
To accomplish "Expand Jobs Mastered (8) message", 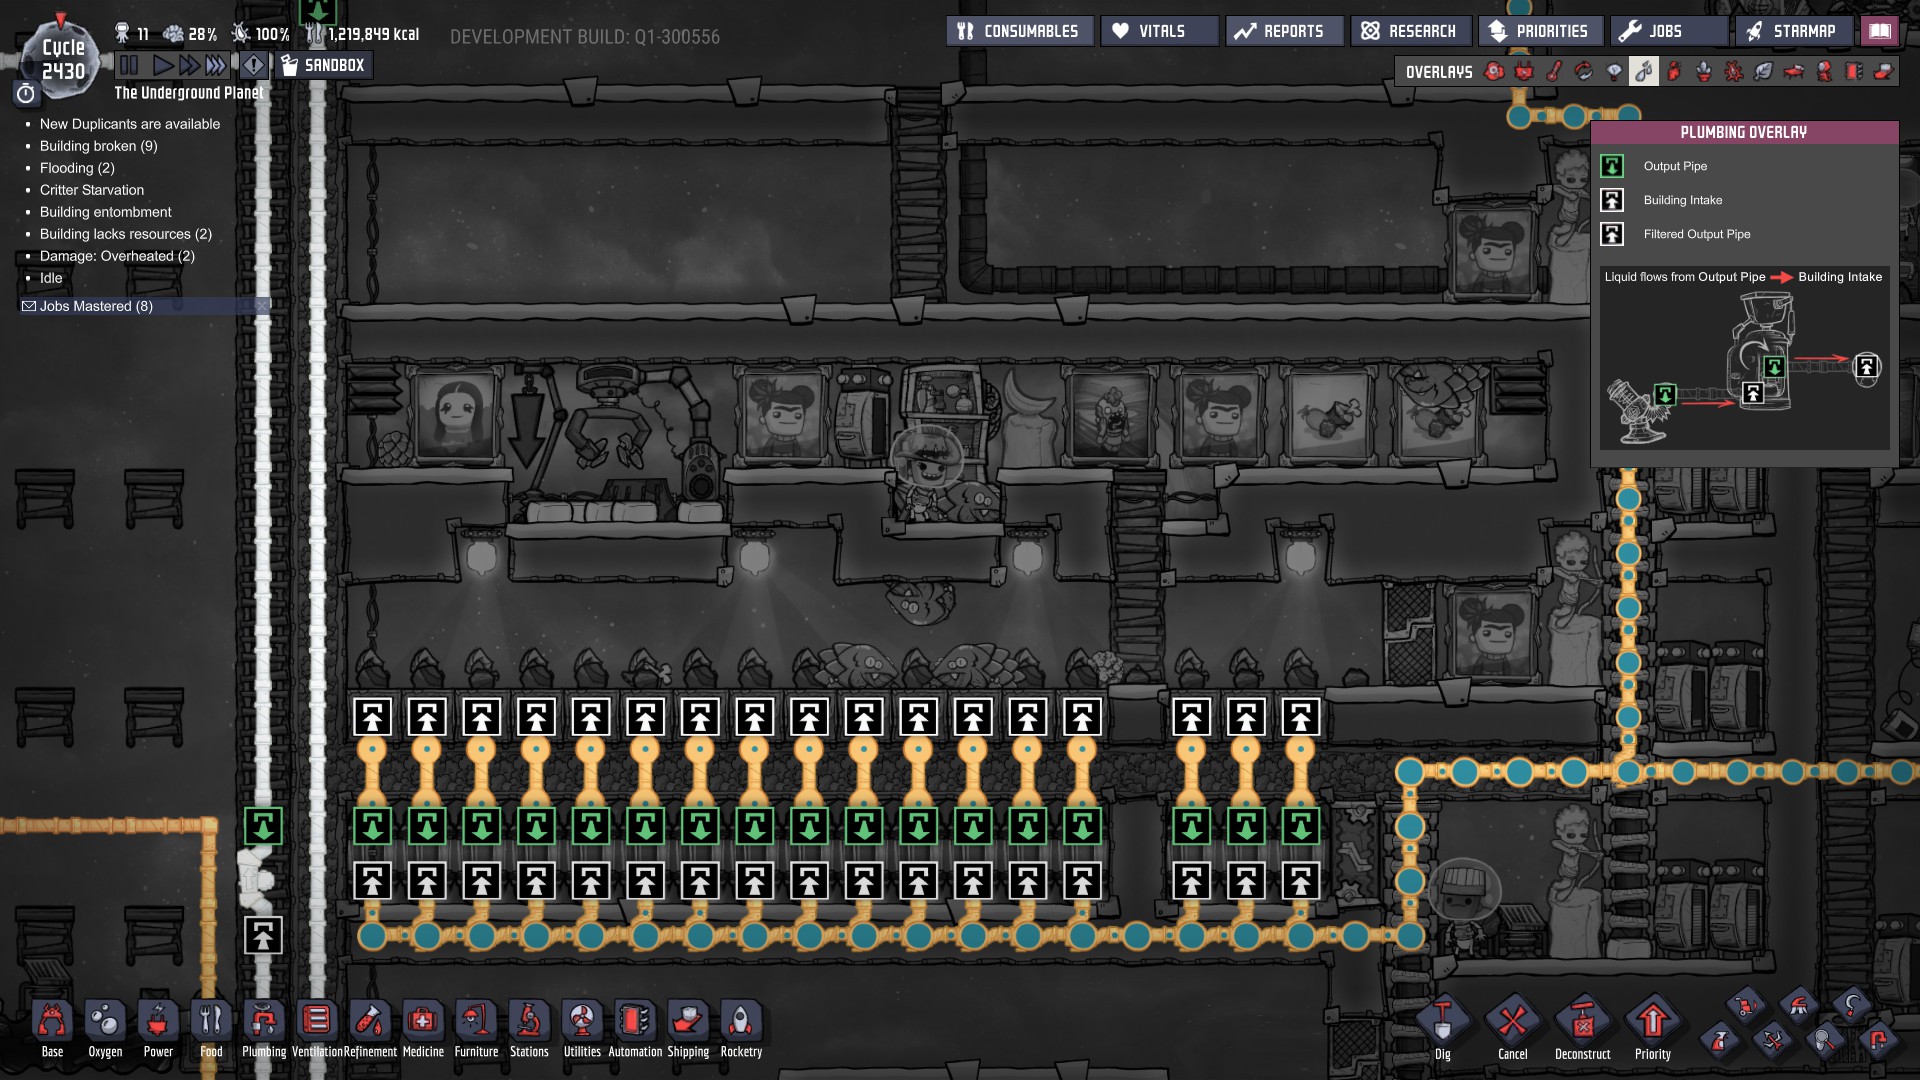I will pos(96,306).
